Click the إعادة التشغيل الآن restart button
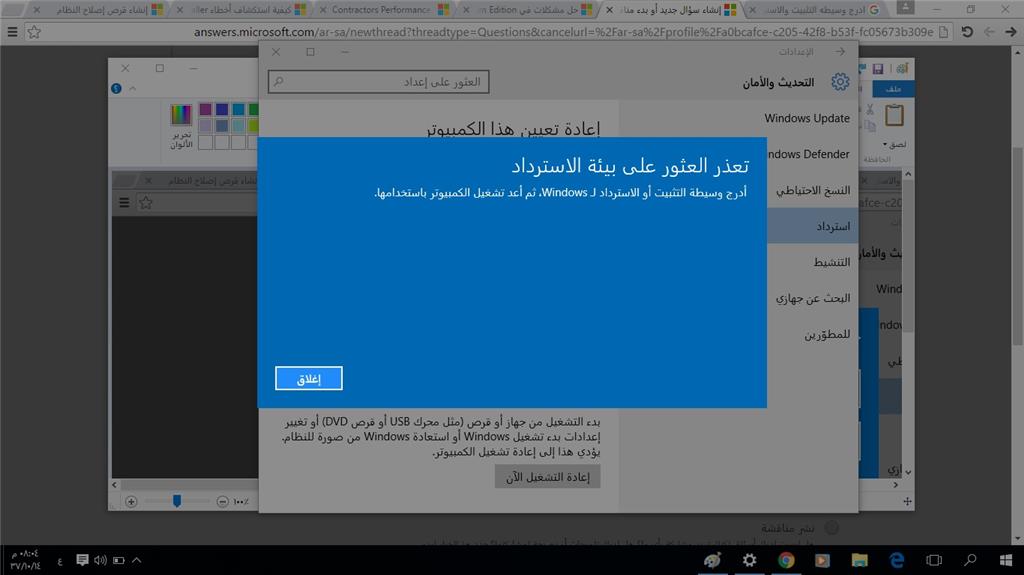This screenshot has height=575, width=1024. point(547,477)
